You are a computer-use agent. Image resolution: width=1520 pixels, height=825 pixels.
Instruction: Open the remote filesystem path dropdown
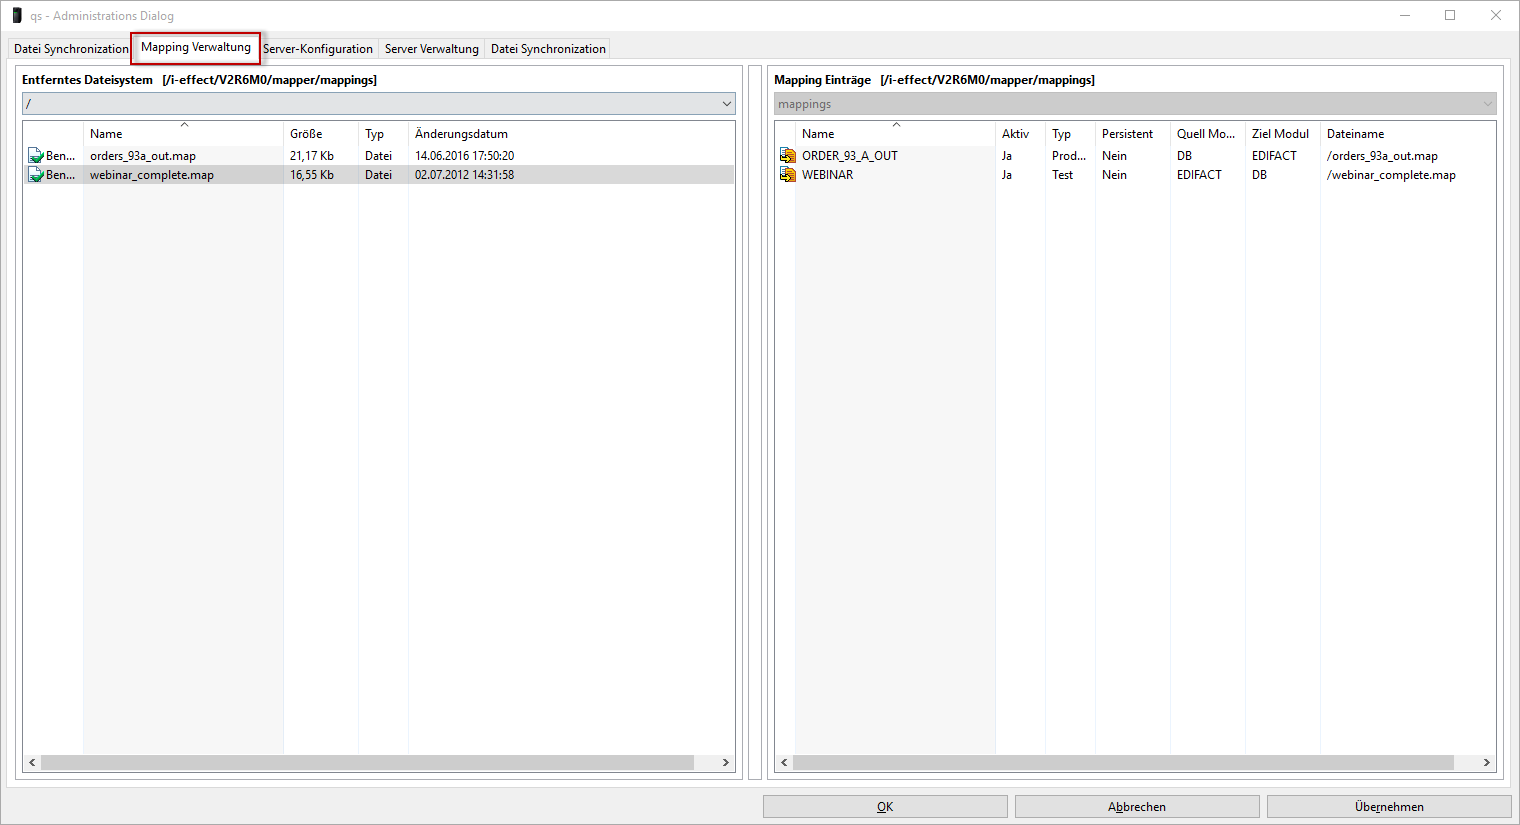coord(726,104)
